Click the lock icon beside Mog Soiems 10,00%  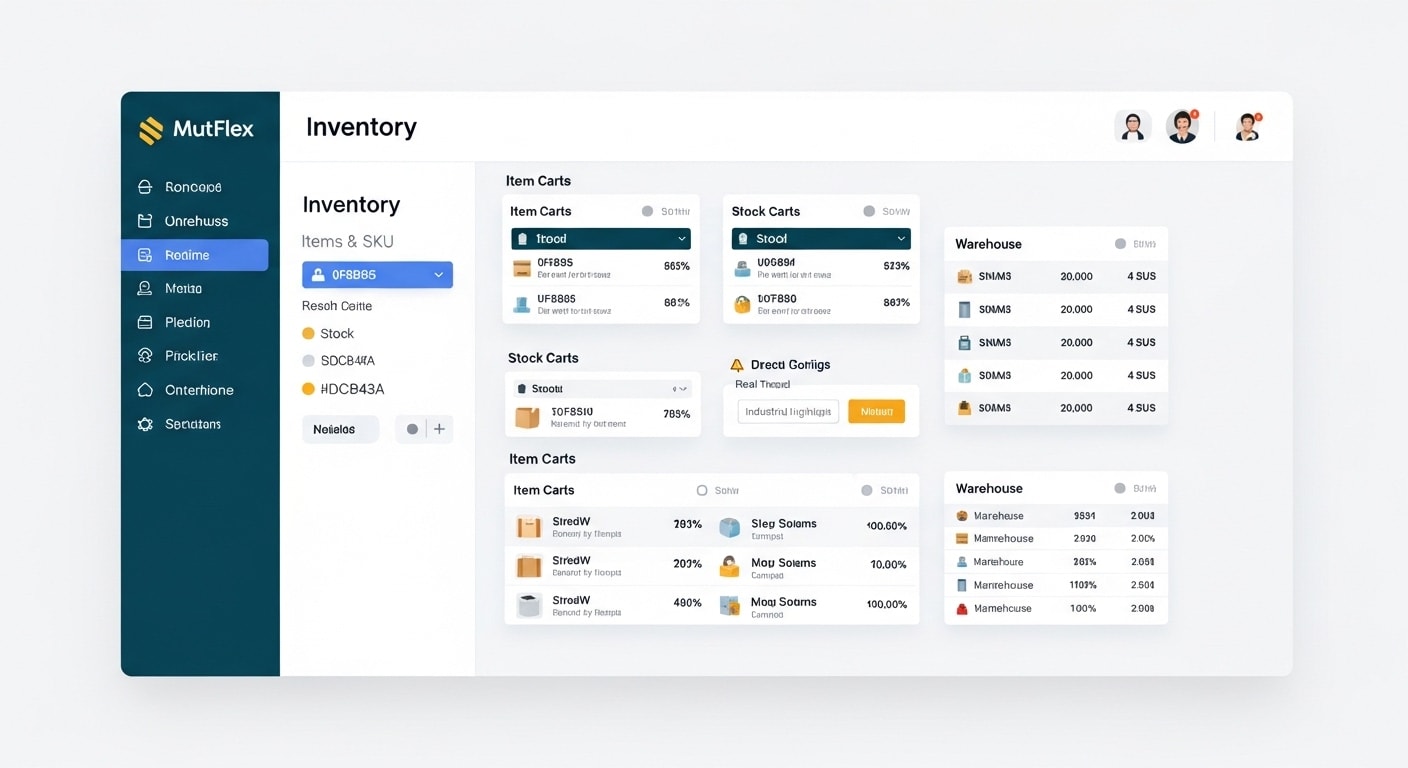(730, 566)
